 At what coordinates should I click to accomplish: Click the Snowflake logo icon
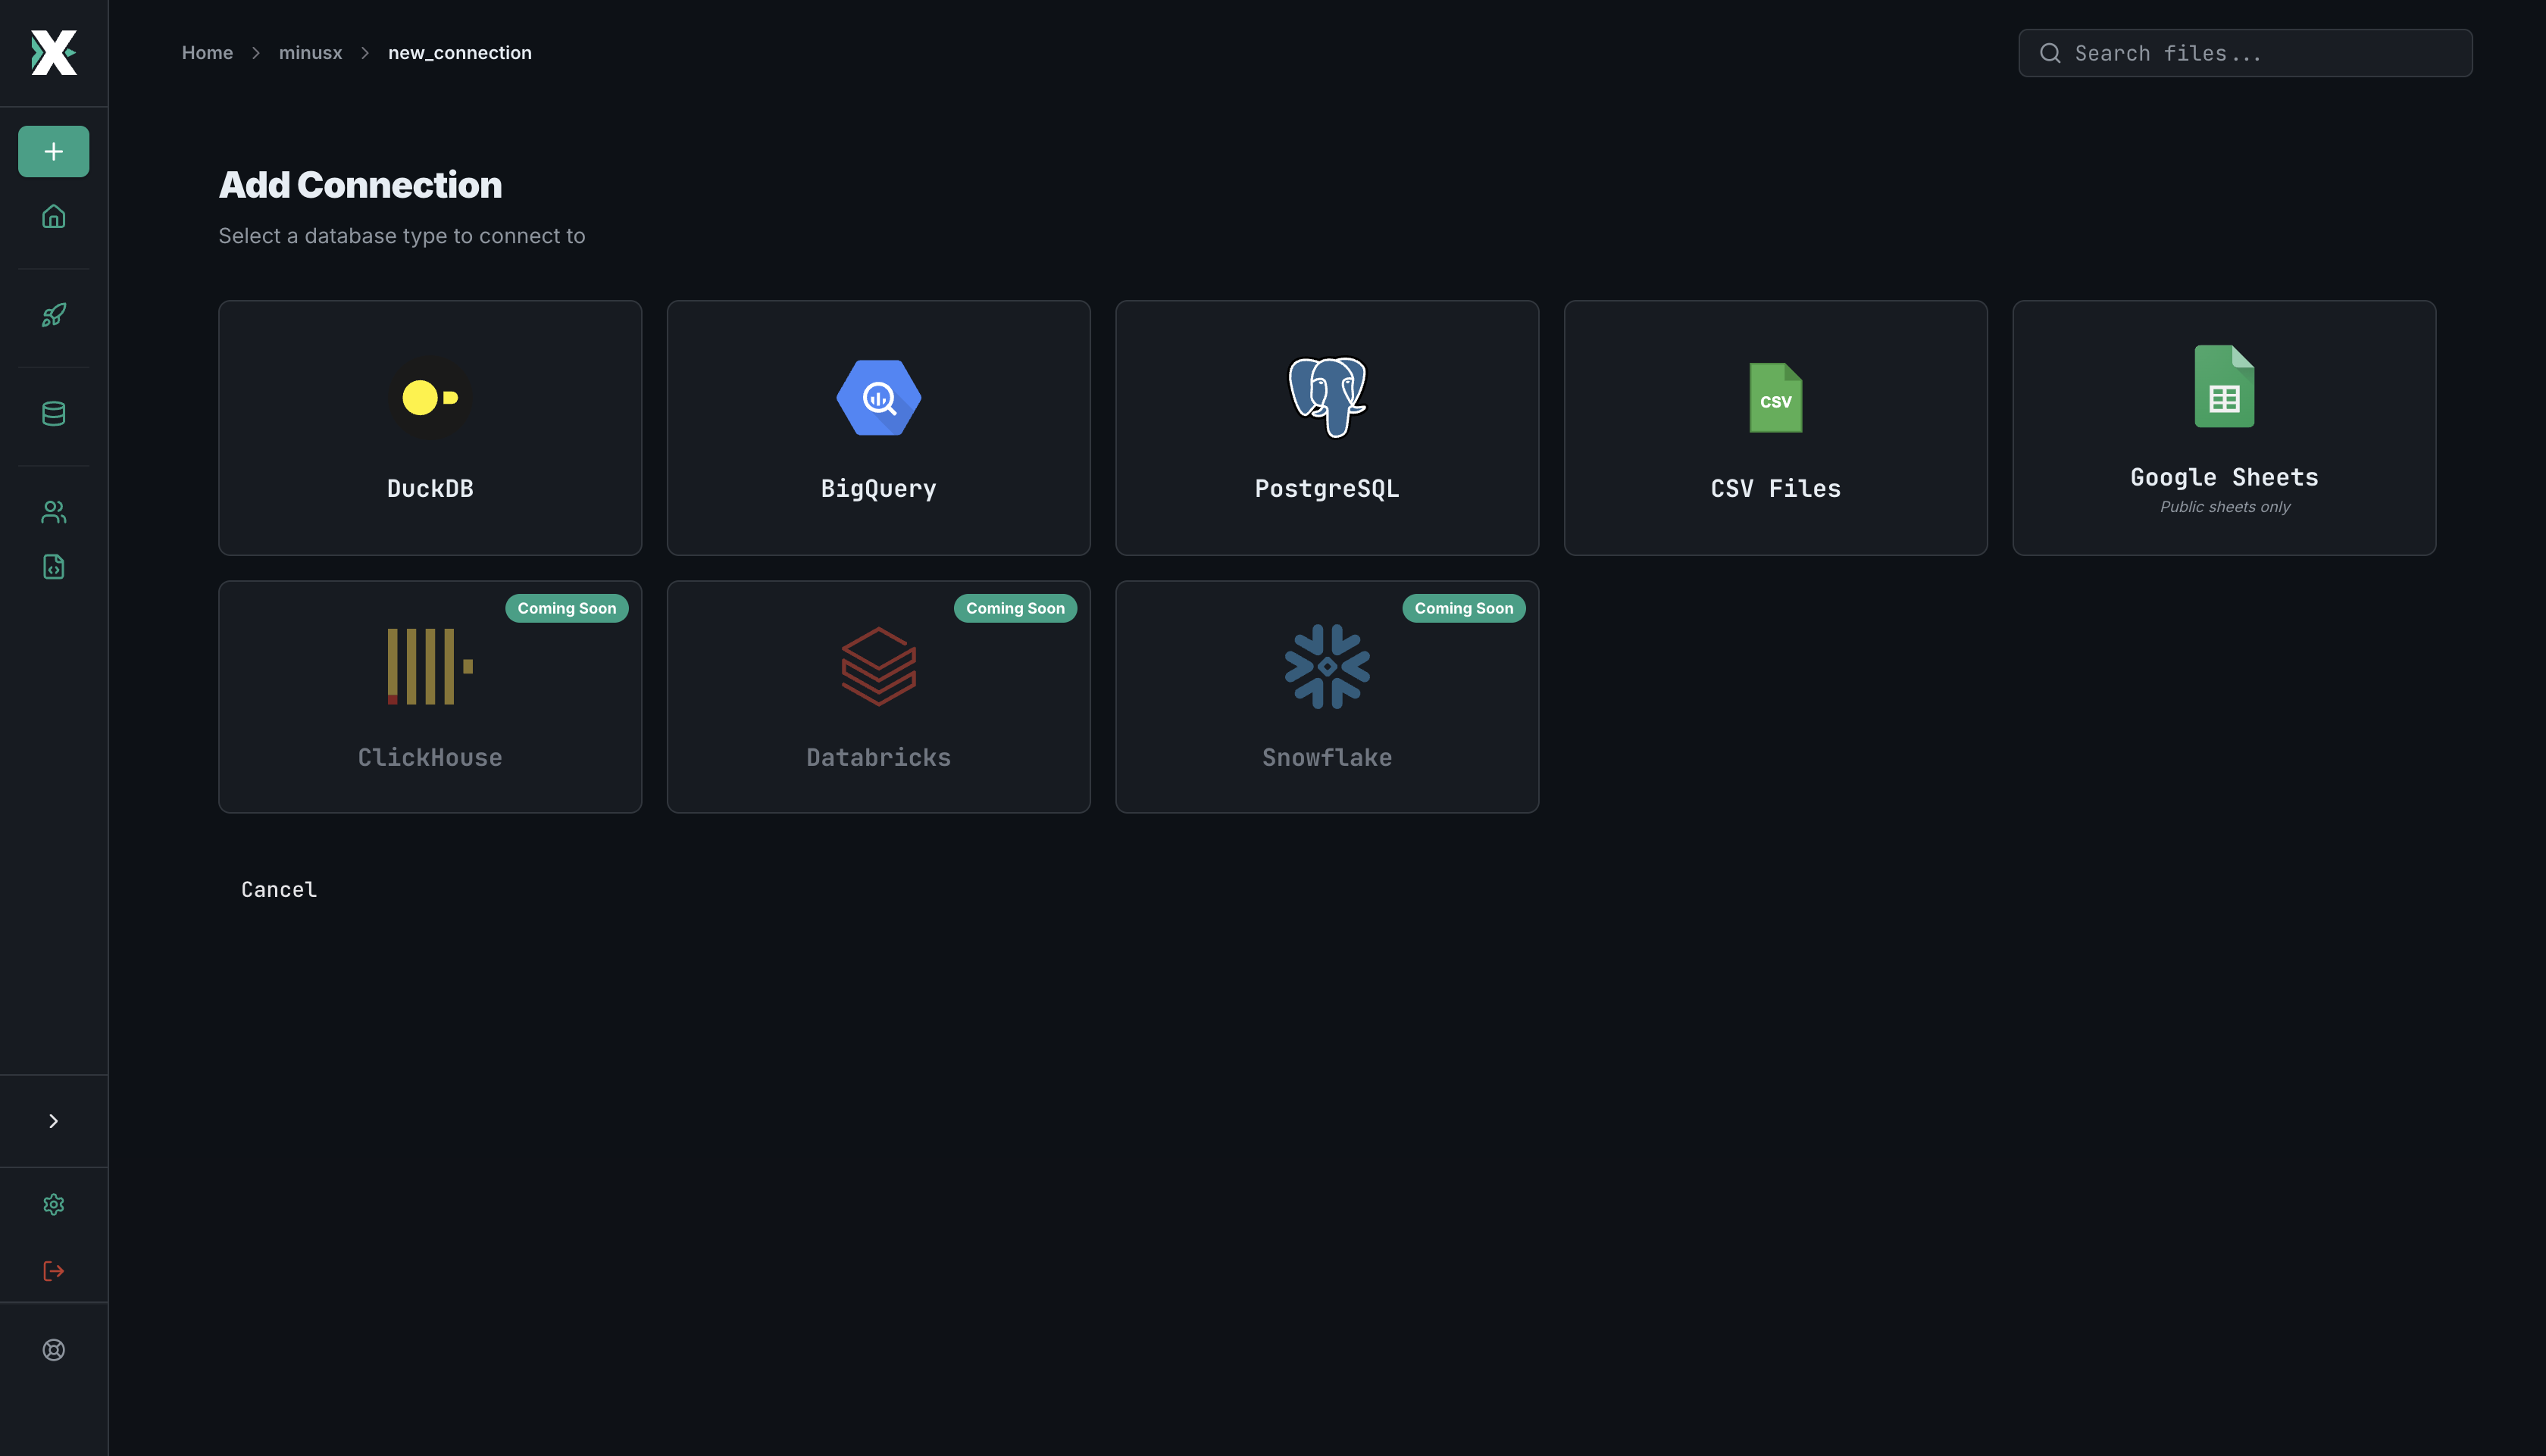click(1327, 667)
